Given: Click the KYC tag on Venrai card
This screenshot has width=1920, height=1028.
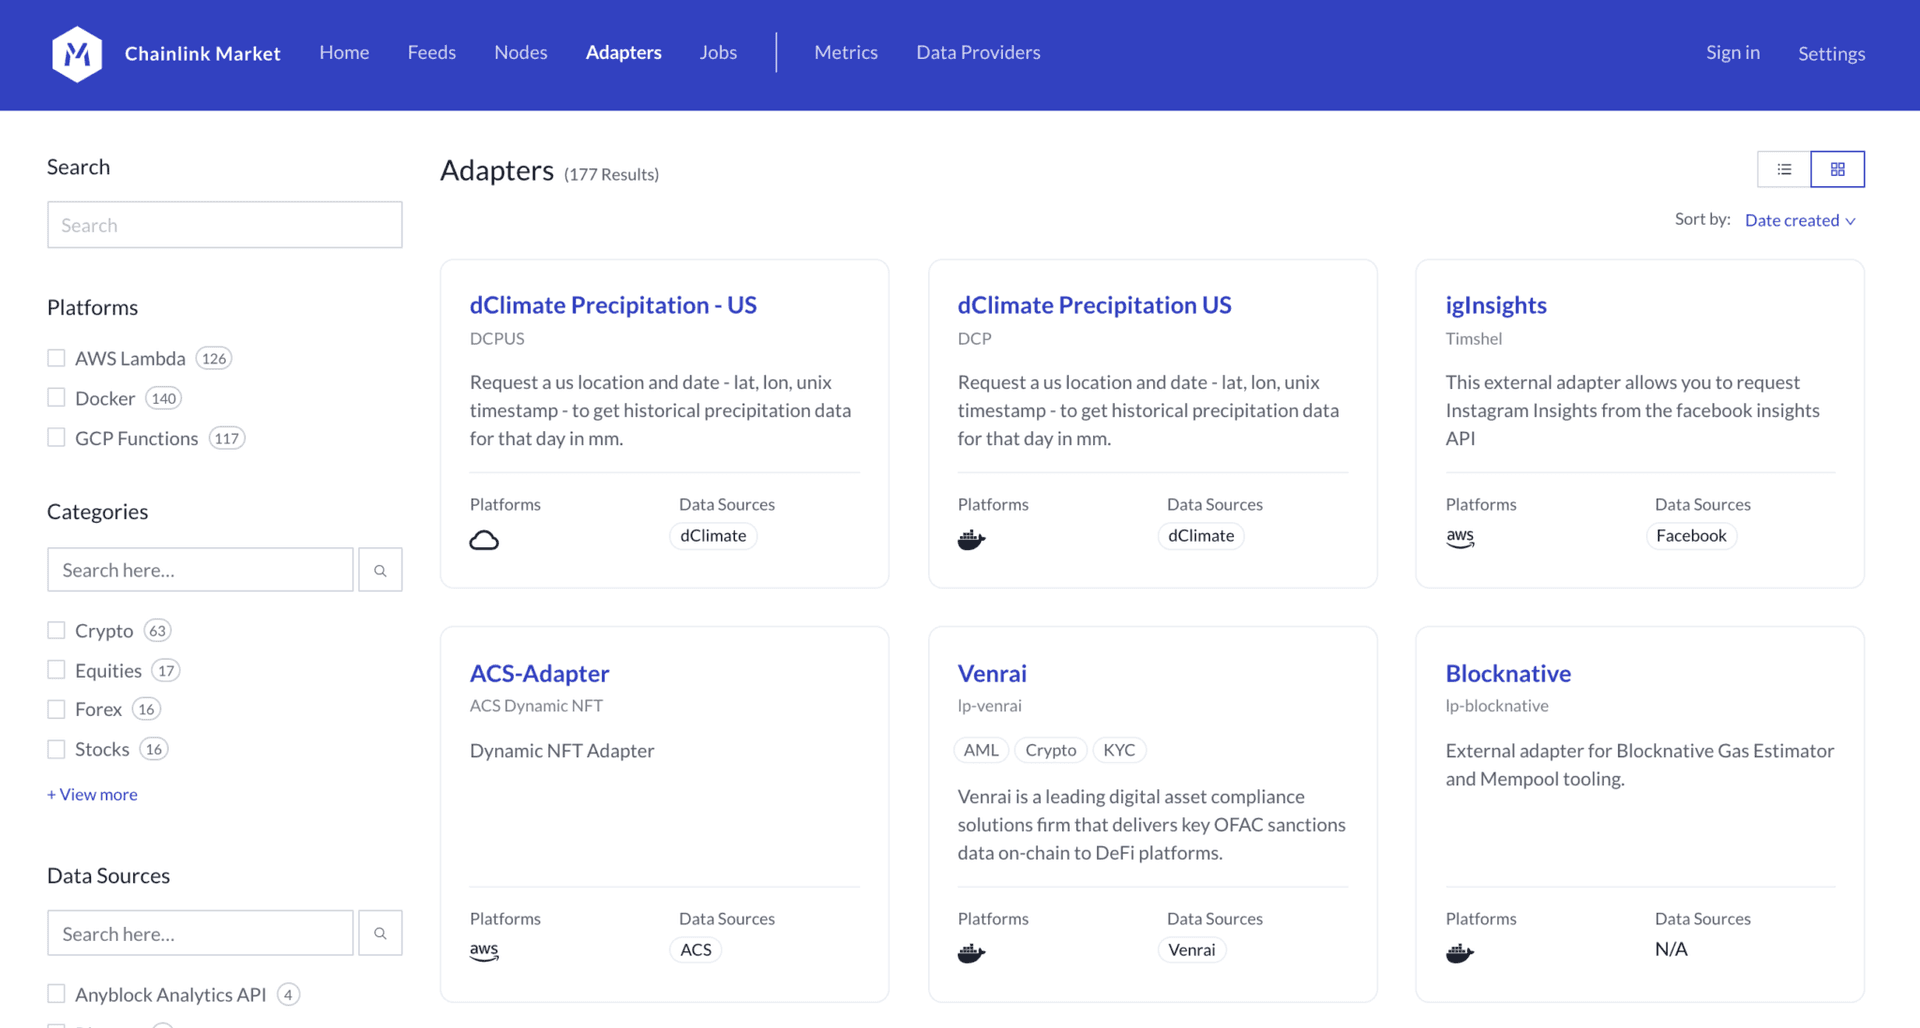Looking at the screenshot, I should point(1119,750).
